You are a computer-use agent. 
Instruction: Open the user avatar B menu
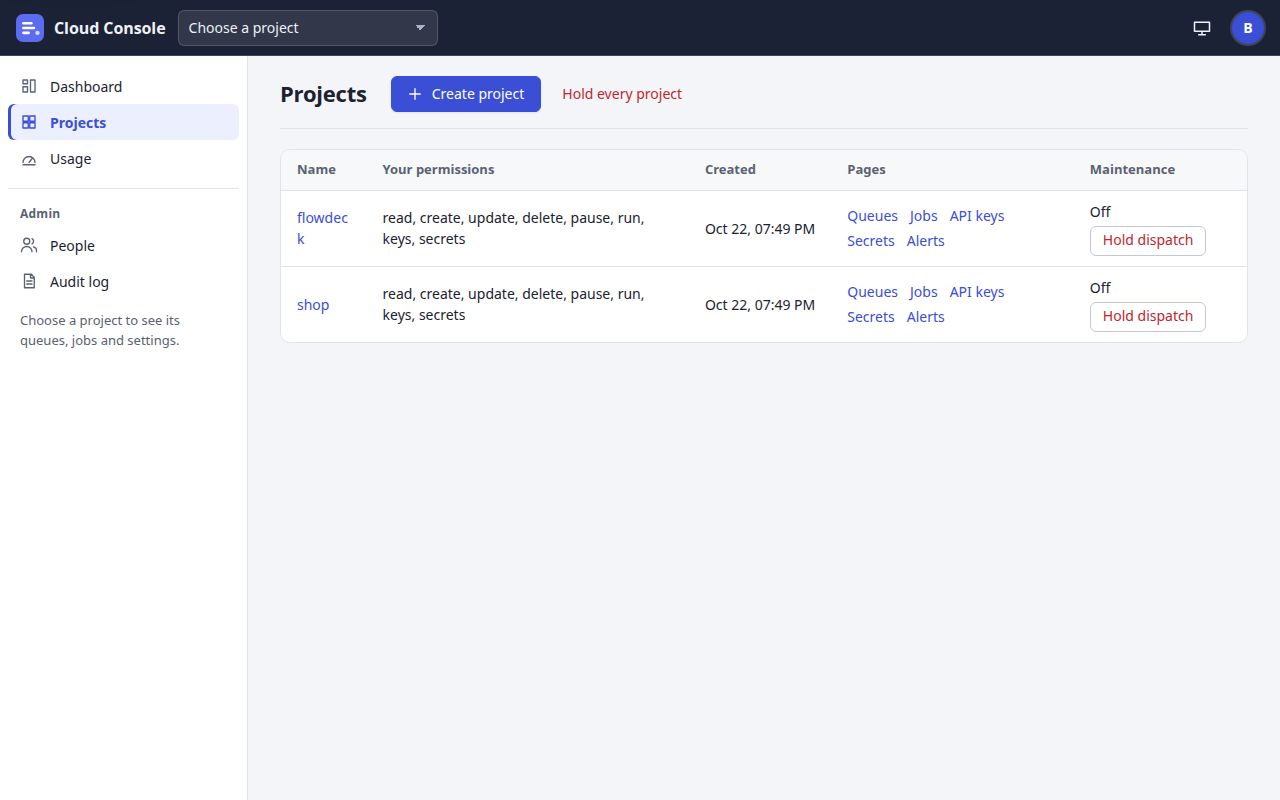(1247, 28)
